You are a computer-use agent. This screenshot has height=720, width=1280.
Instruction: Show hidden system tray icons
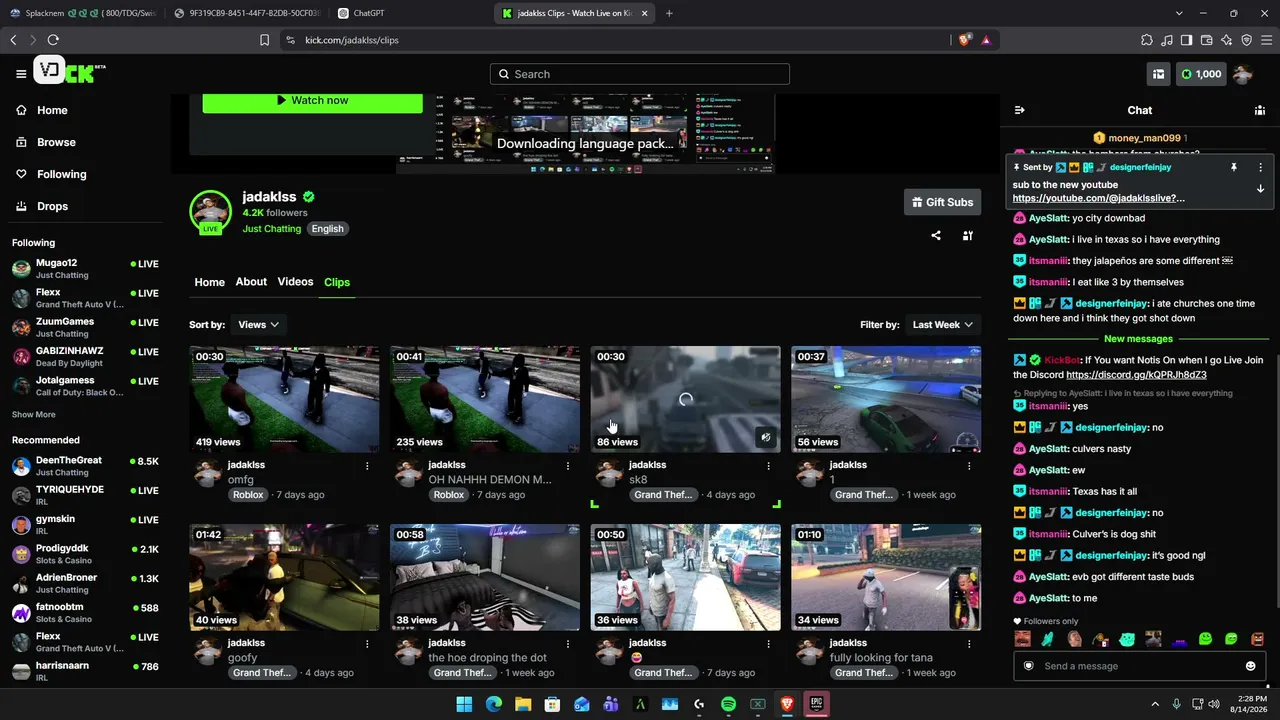pos(1155,704)
